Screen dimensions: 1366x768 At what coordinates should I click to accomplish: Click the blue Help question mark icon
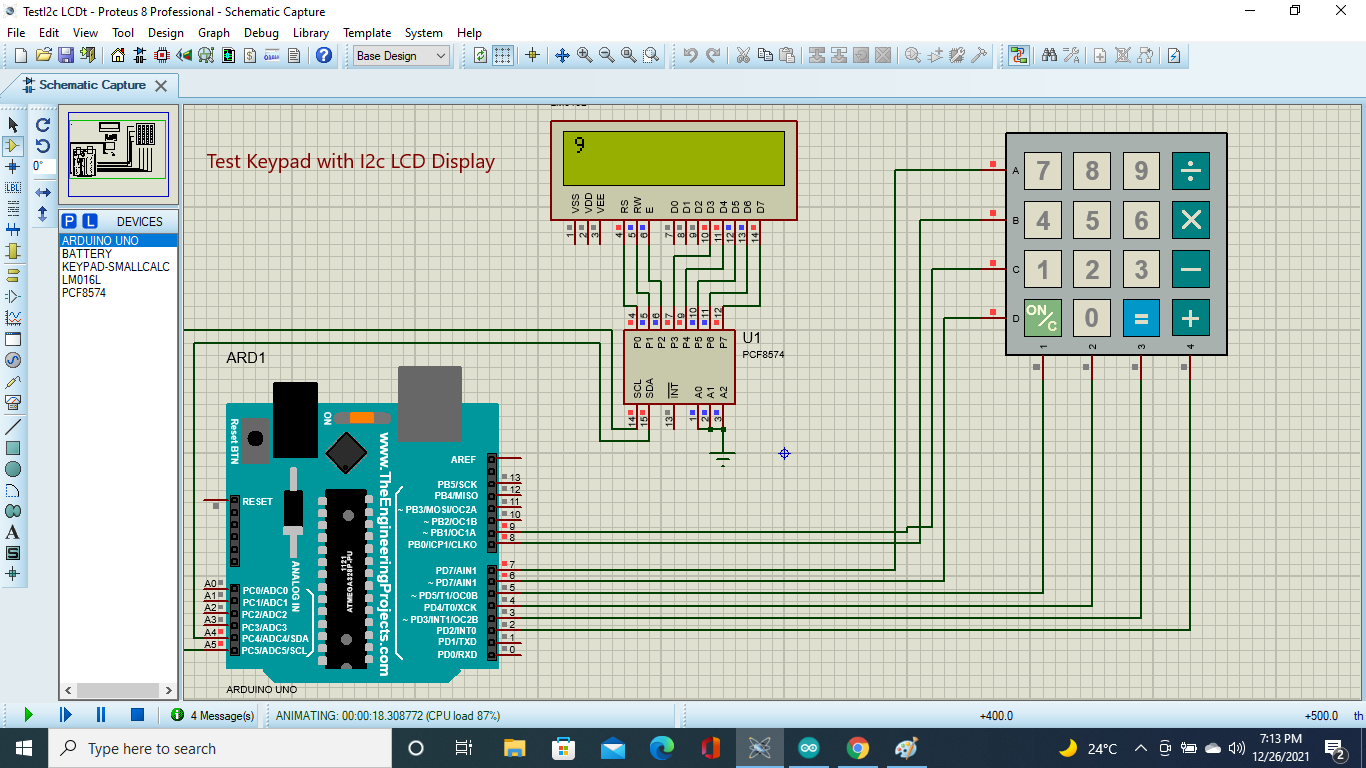324,56
